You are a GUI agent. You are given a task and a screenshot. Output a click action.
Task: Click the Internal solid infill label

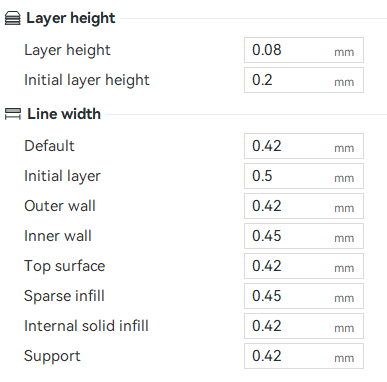pos(86,326)
